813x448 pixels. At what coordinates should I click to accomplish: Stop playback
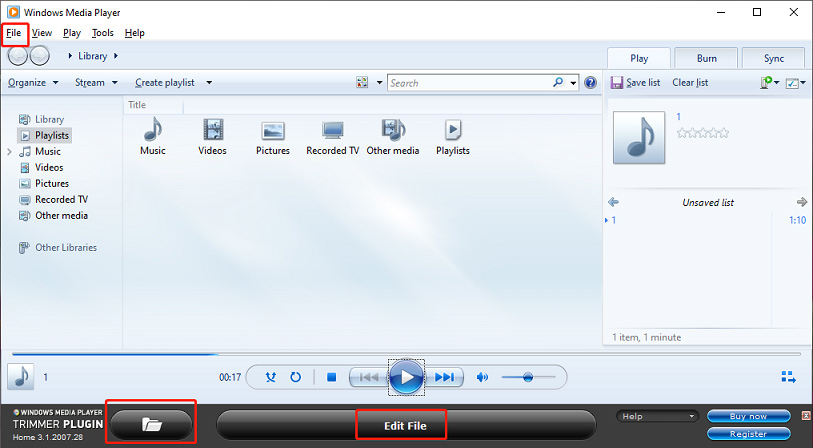pos(332,377)
